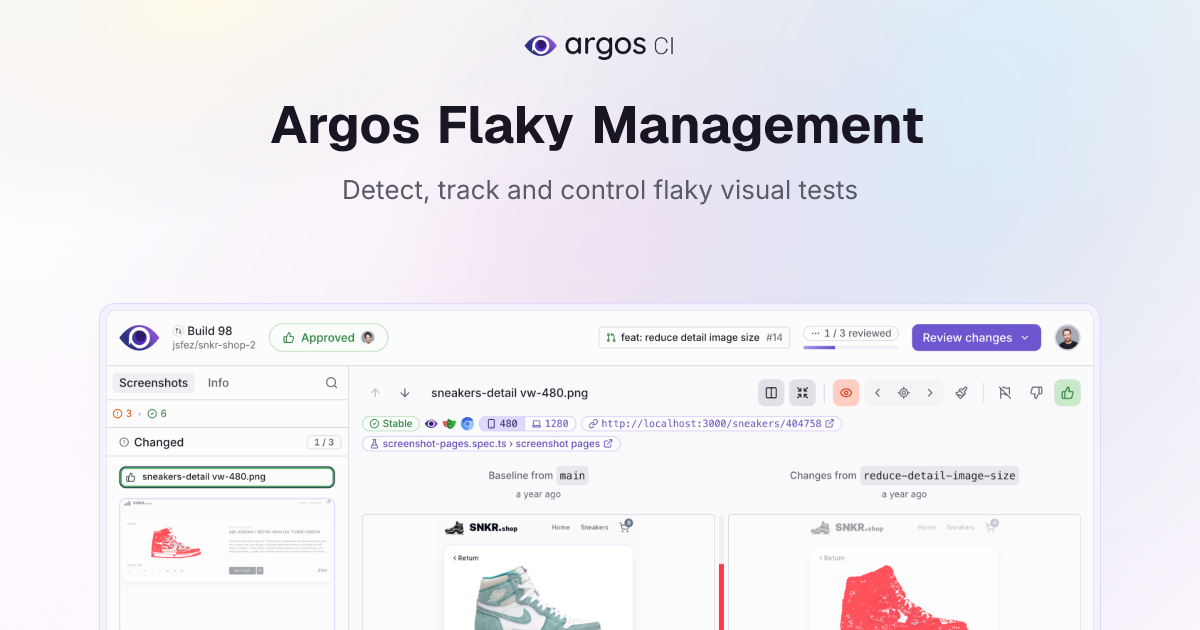Open the localhost:3000/sneakers/404758 link
The width and height of the screenshot is (1200, 630).
711,424
